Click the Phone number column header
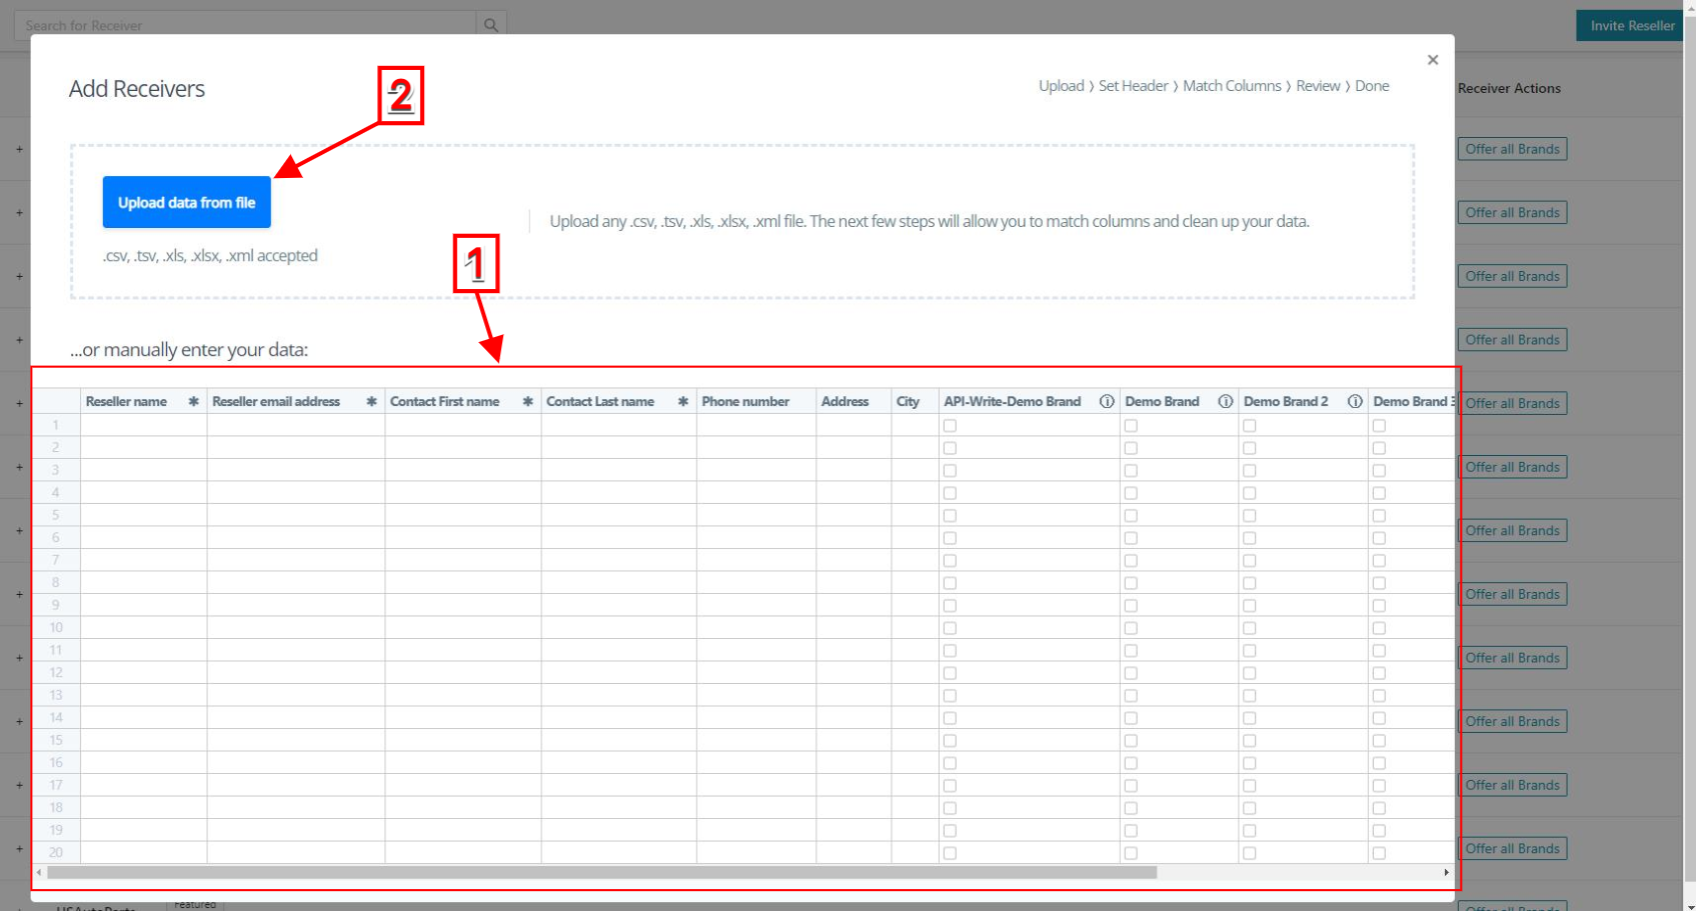The image size is (1696, 911). click(756, 401)
